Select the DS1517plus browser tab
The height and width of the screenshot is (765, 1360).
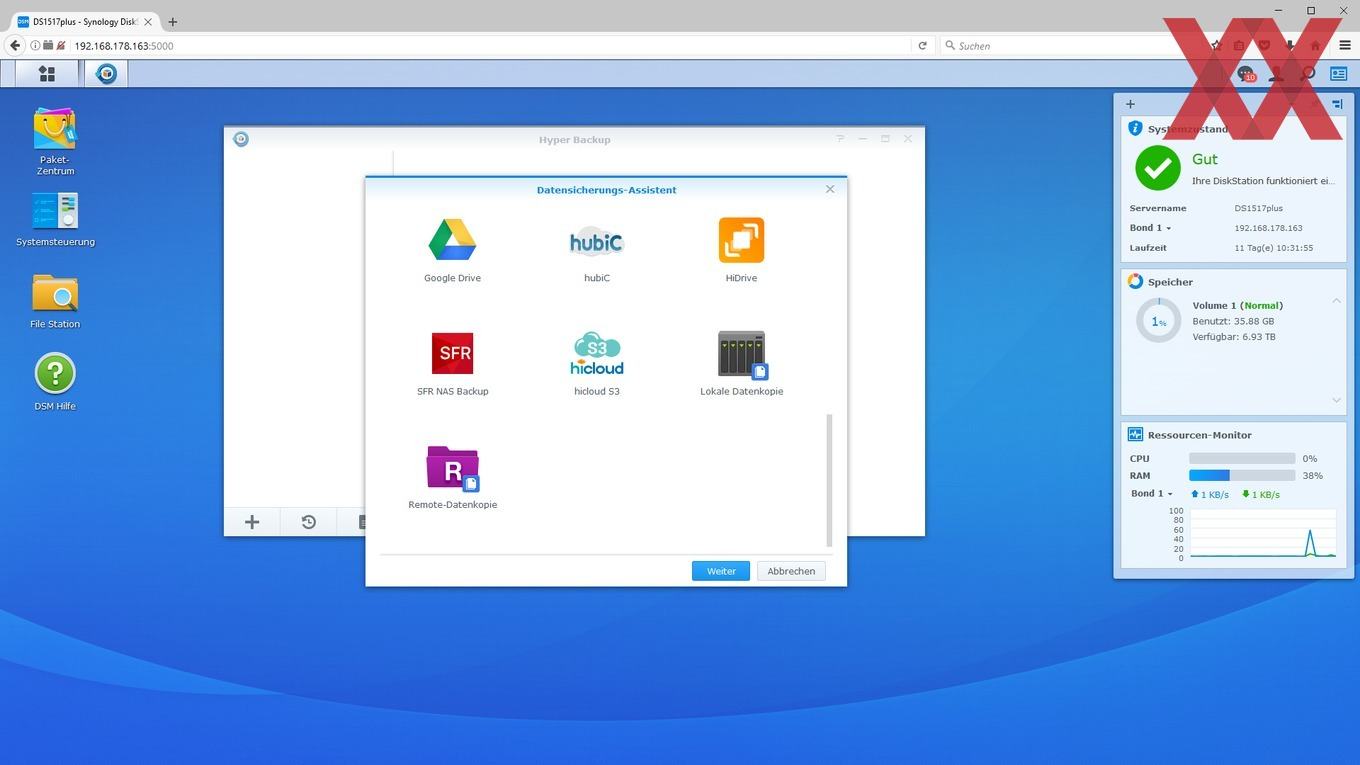(84, 21)
